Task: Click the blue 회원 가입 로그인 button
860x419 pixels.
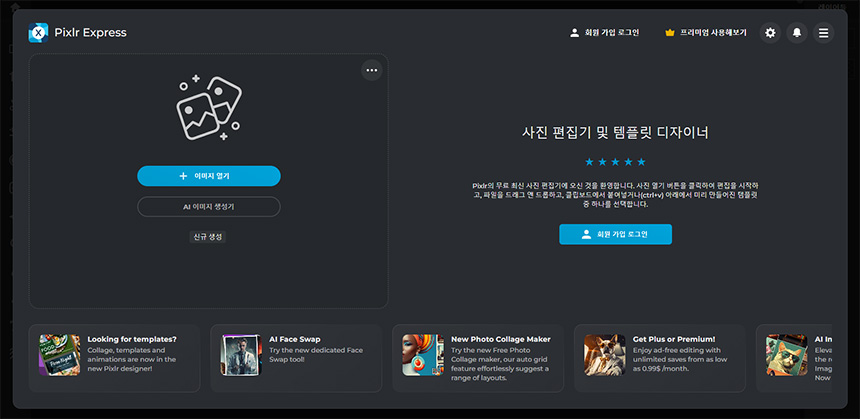Action: point(615,234)
